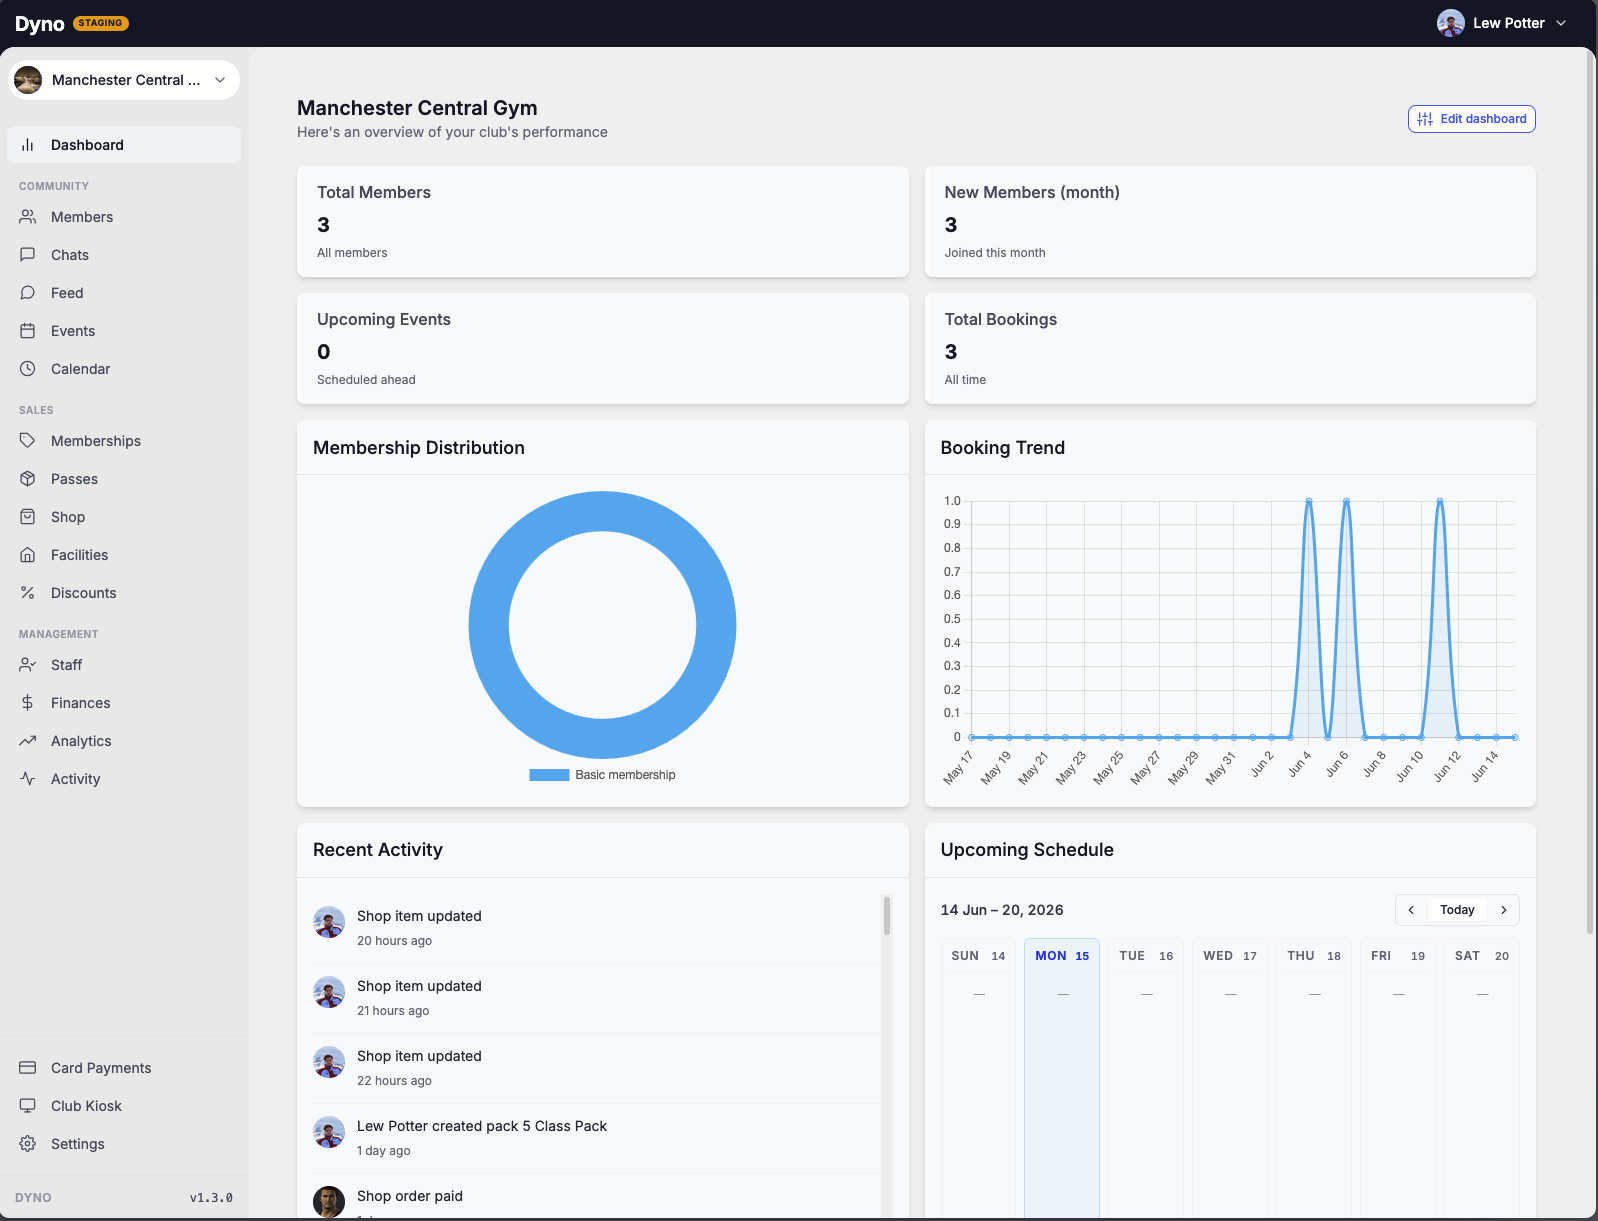
Task: Click the Dyno logo
Action: (40, 24)
